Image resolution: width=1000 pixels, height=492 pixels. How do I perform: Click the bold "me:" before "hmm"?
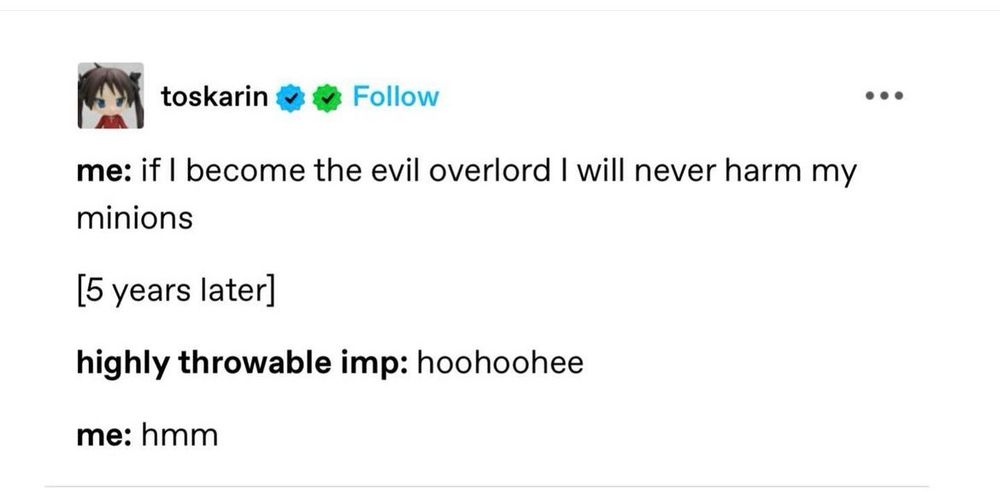click(x=104, y=434)
